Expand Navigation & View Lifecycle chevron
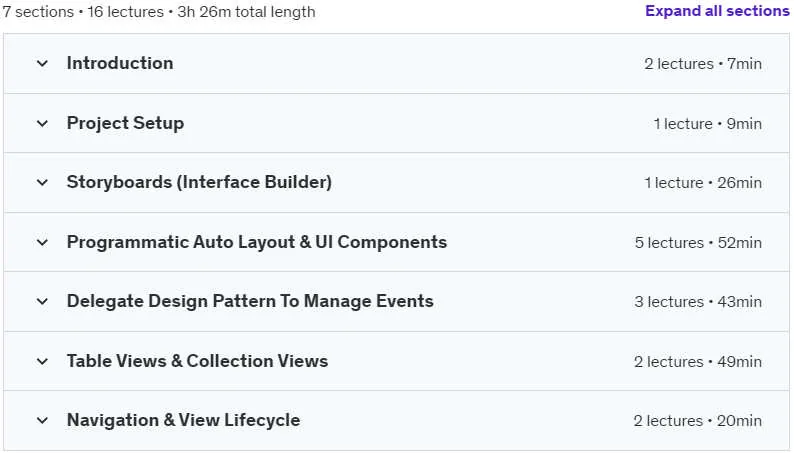The height and width of the screenshot is (453, 794). [43, 421]
